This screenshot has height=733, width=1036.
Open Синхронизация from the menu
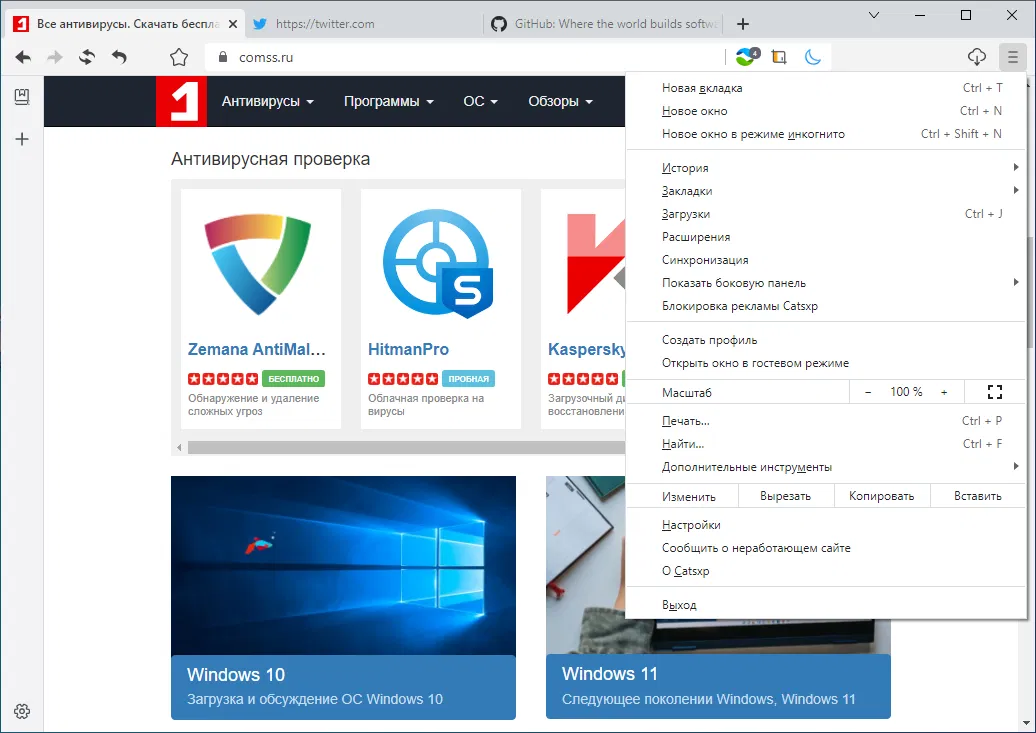point(826,260)
